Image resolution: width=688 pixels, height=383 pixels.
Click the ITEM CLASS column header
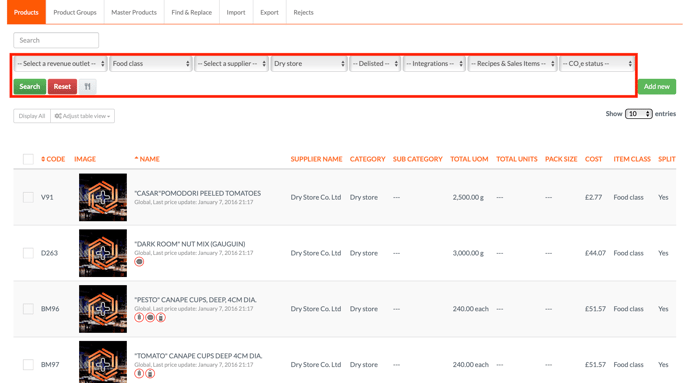[632, 159]
